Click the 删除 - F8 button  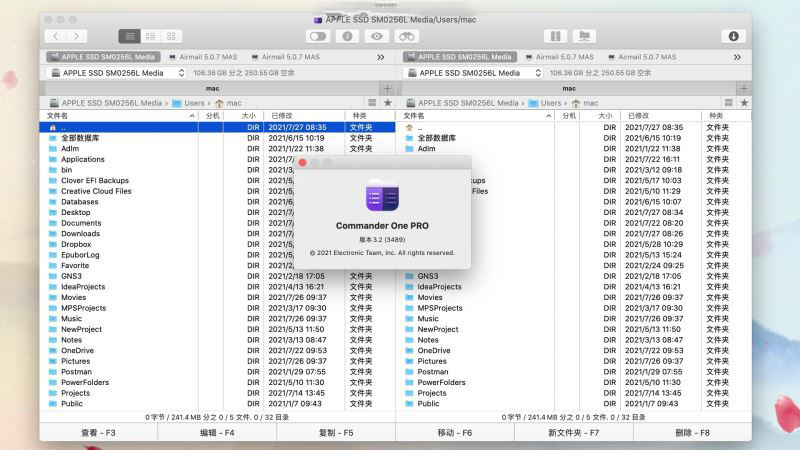[692, 433]
